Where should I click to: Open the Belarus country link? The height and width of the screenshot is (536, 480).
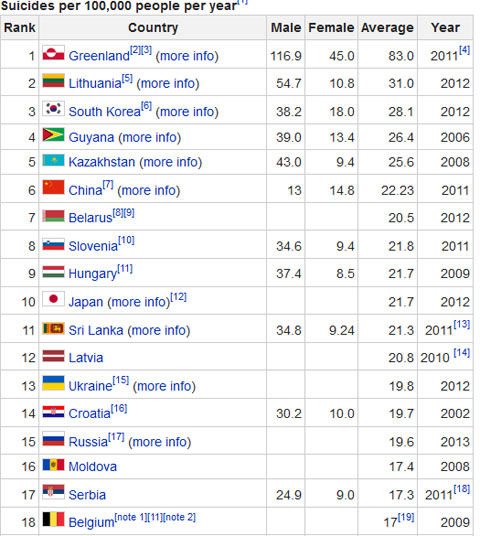pos(90,218)
